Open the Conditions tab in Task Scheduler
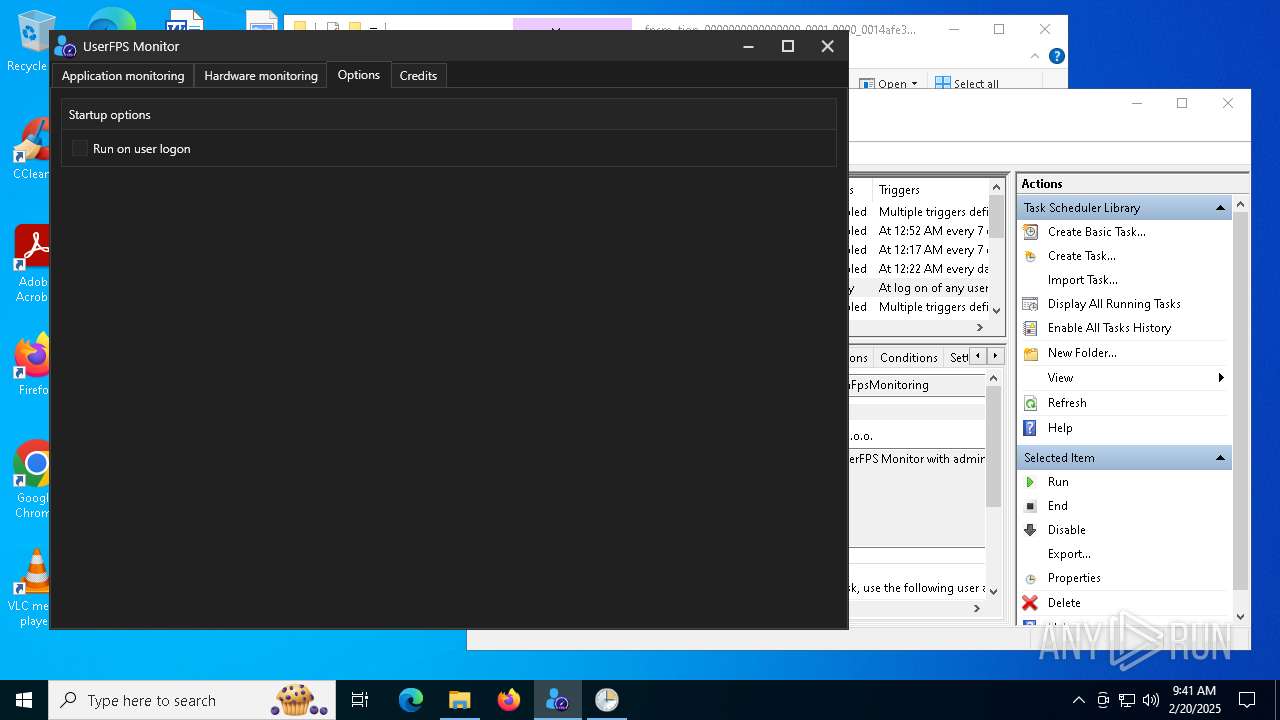Screen dimensions: 1280x720 pyautogui.click(x=909, y=357)
